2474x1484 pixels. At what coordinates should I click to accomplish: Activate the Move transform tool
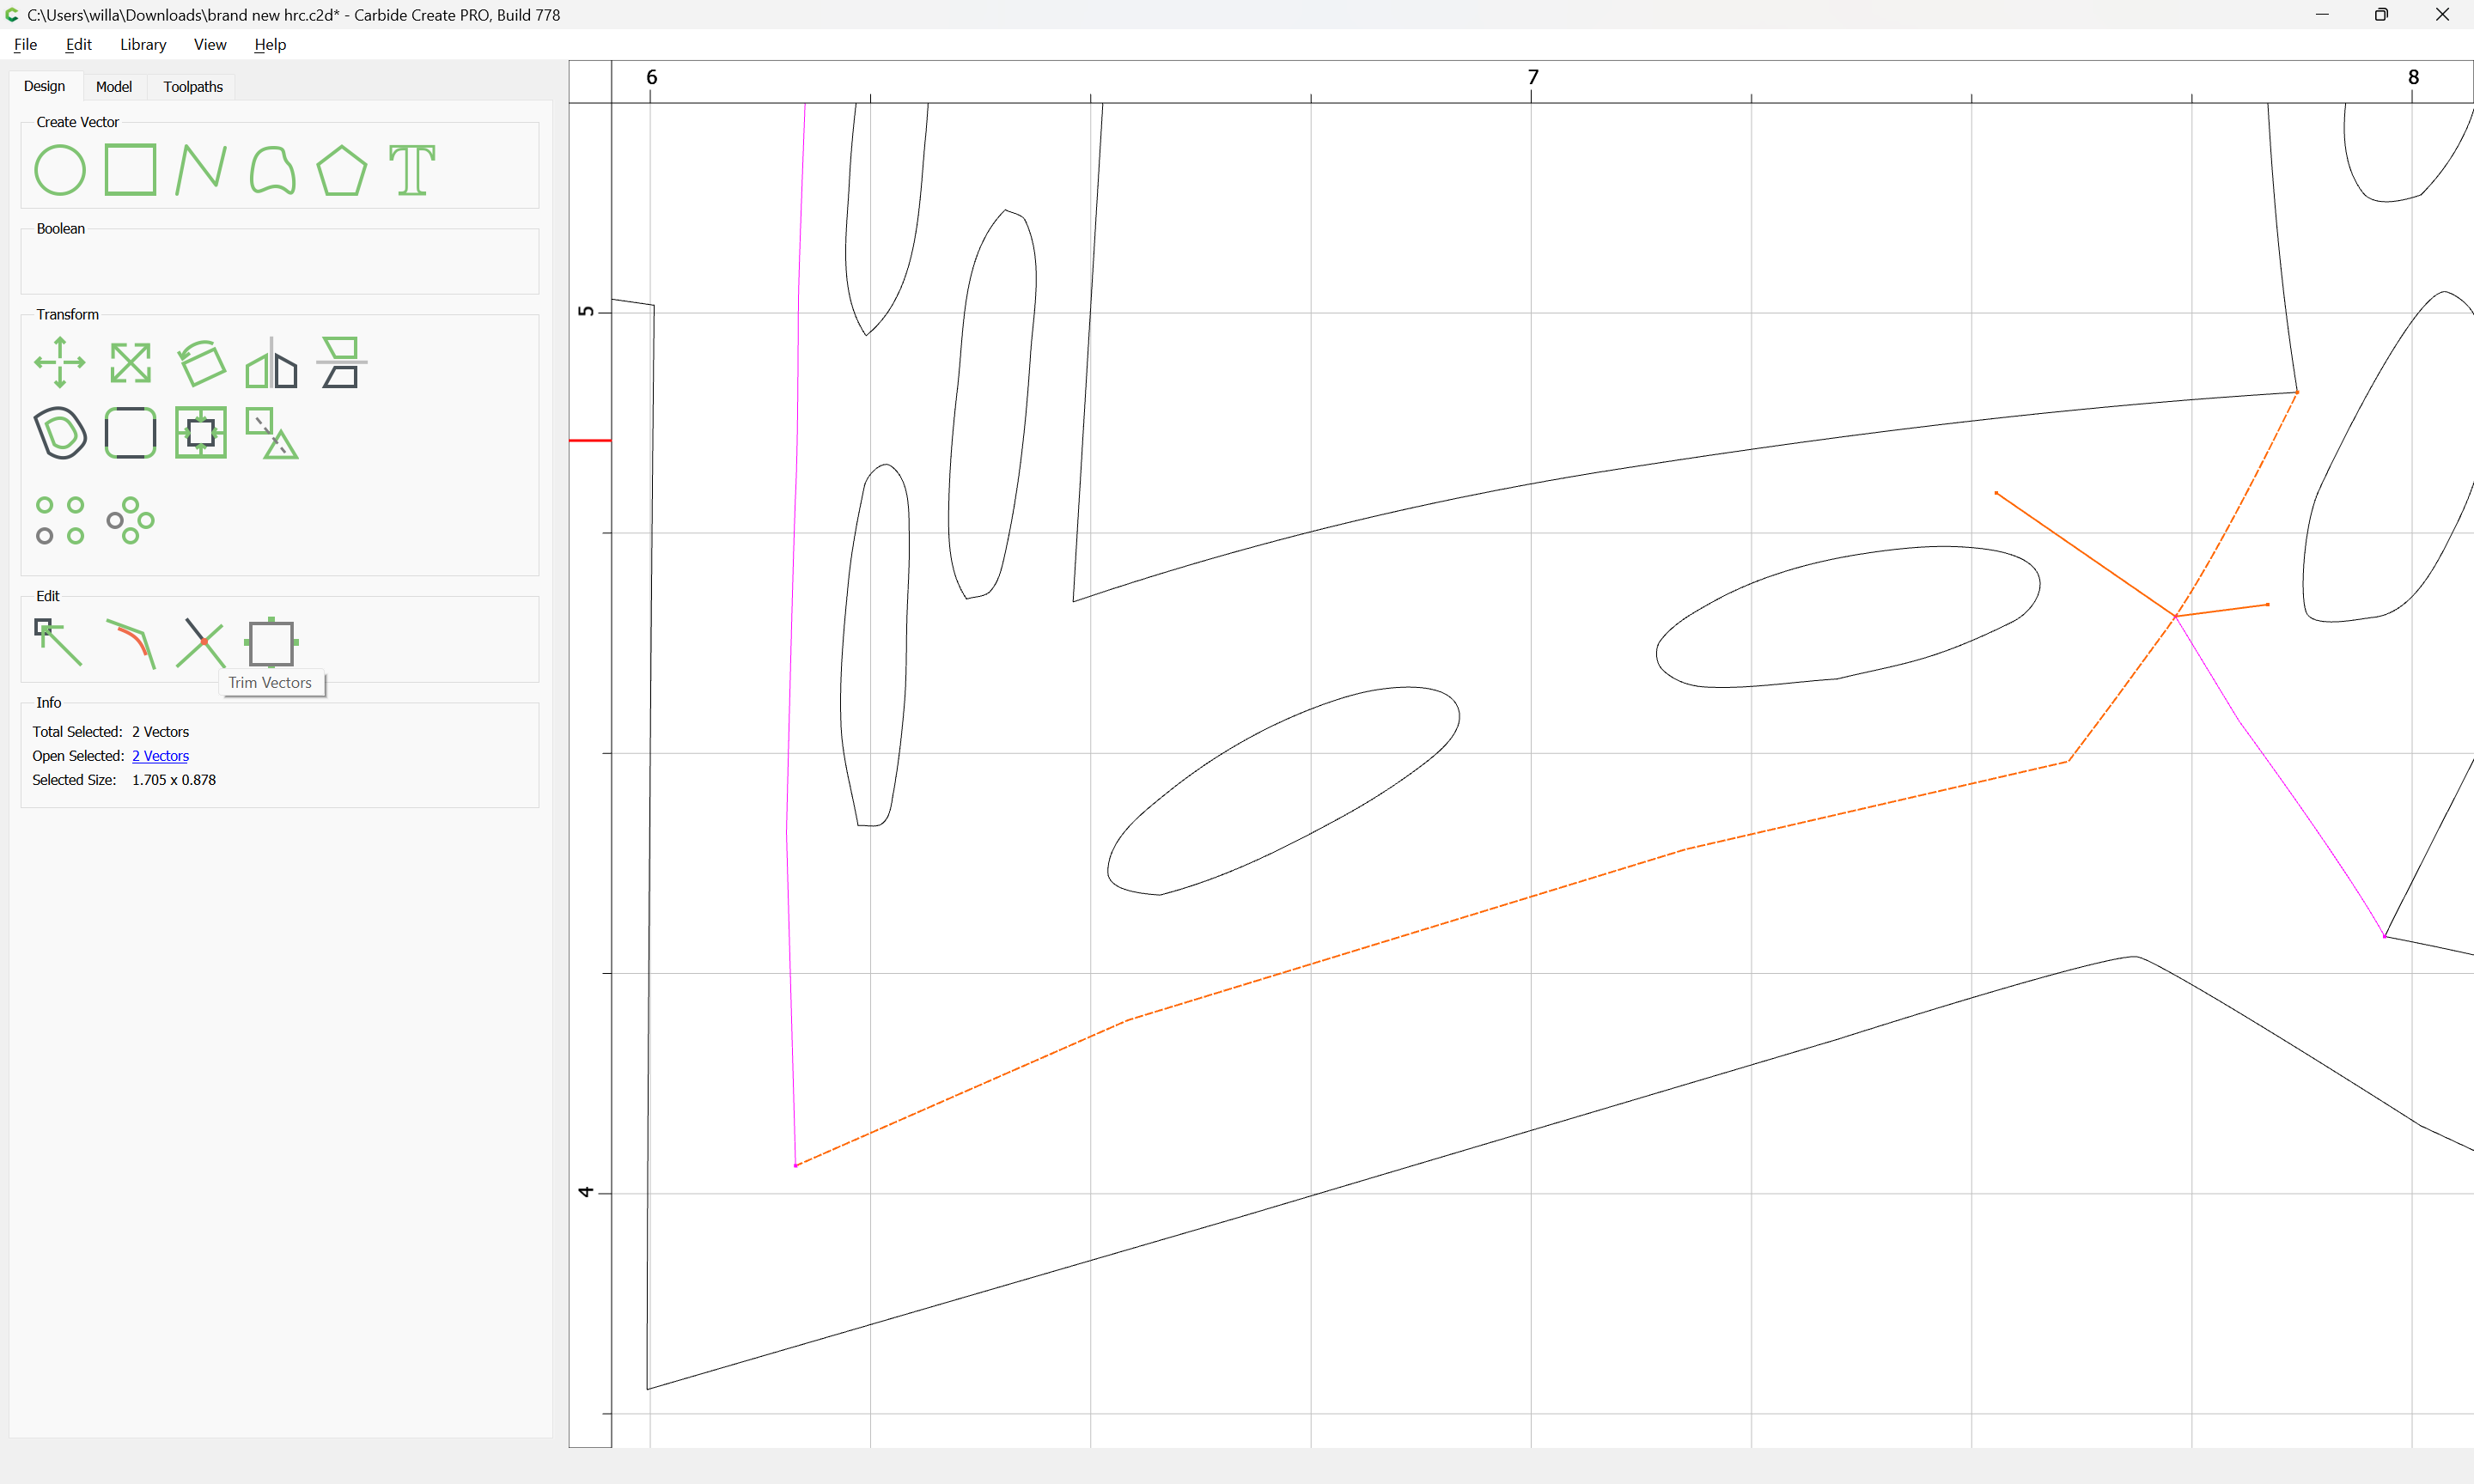(60, 362)
